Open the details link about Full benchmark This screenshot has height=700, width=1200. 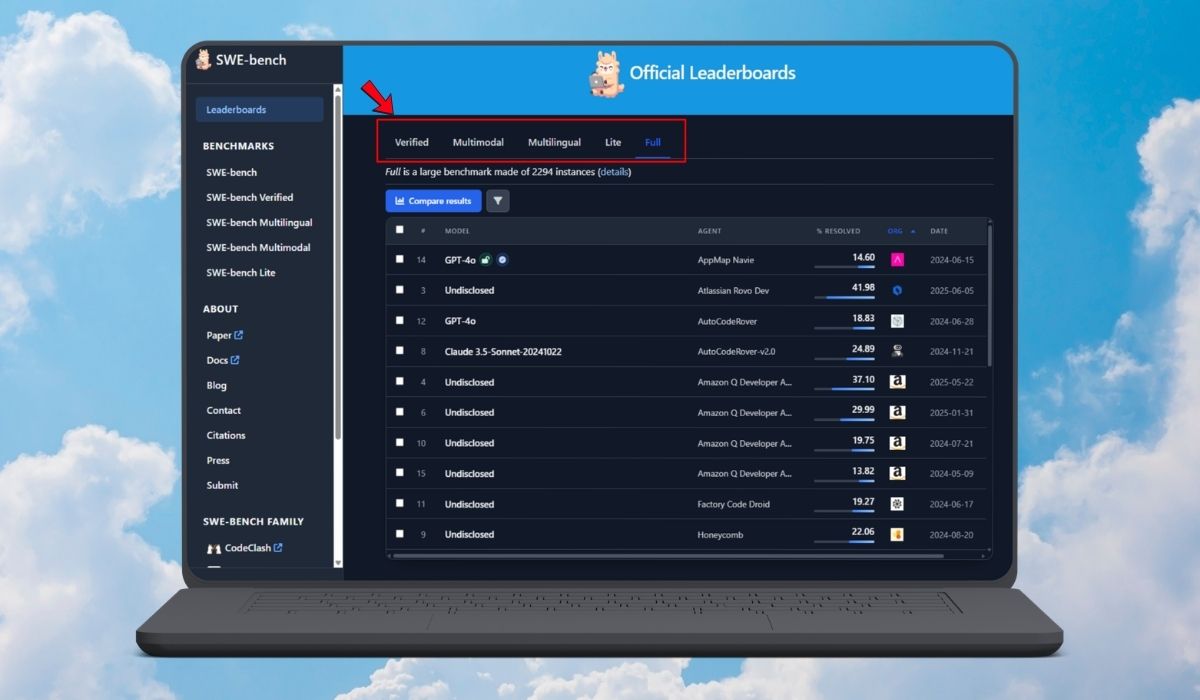[615, 172]
